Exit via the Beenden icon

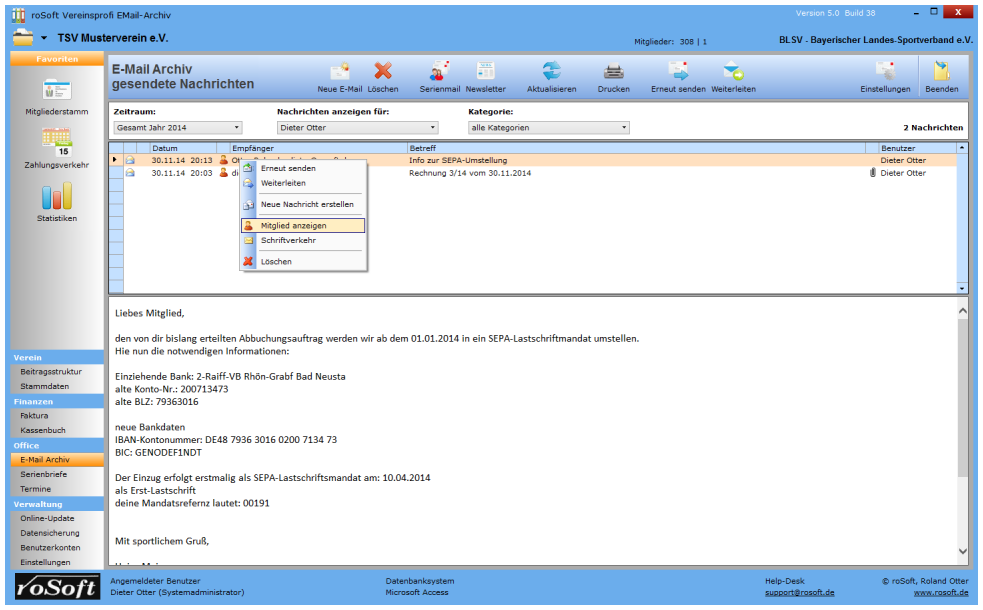941,71
